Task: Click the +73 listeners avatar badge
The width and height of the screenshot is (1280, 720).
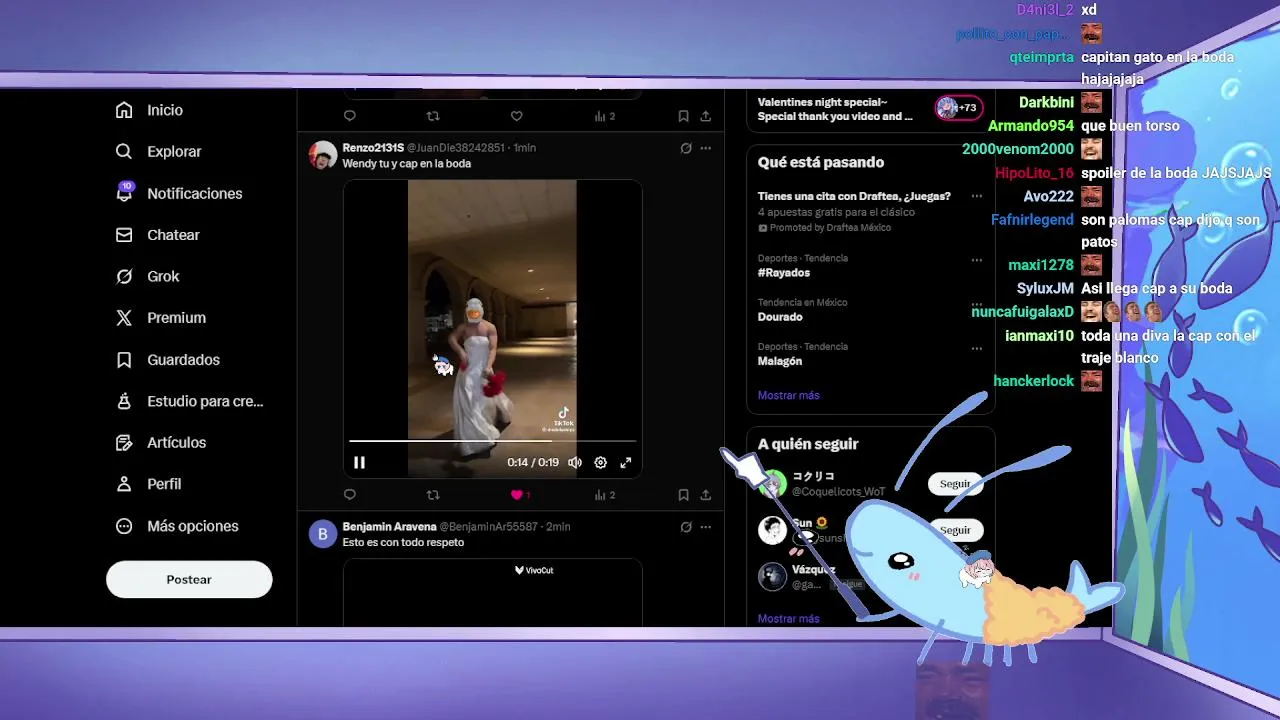Action: coord(959,108)
